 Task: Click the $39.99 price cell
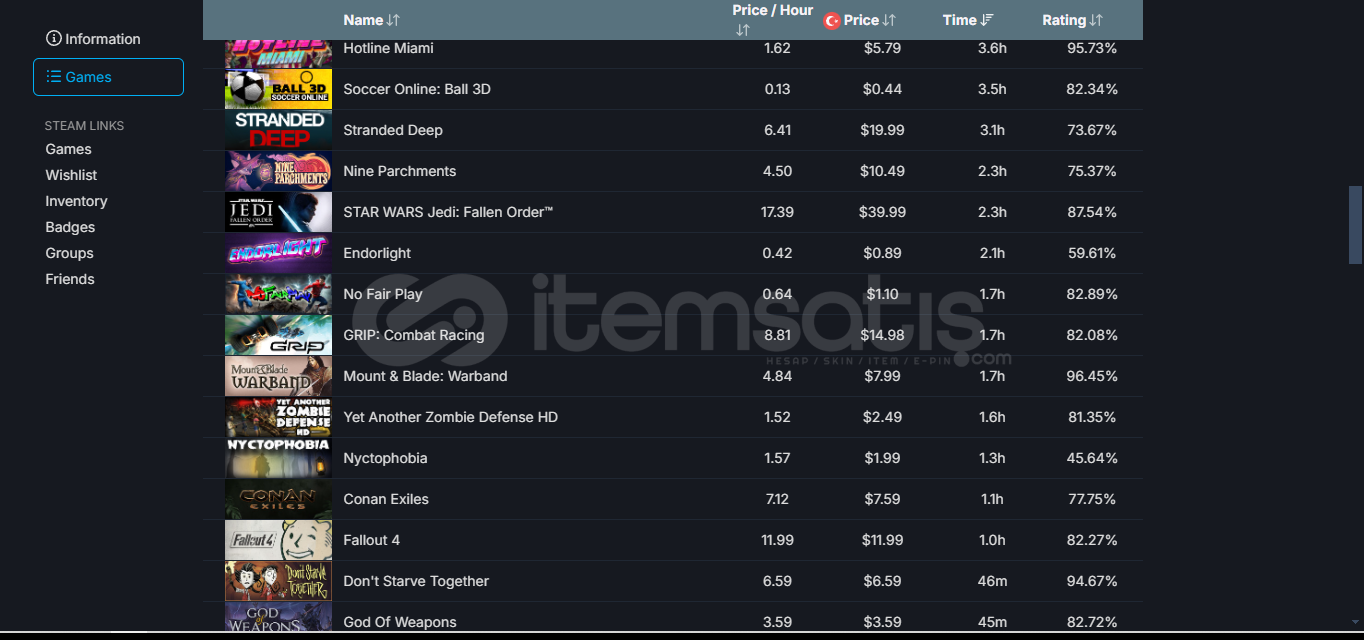click(882, 212)
